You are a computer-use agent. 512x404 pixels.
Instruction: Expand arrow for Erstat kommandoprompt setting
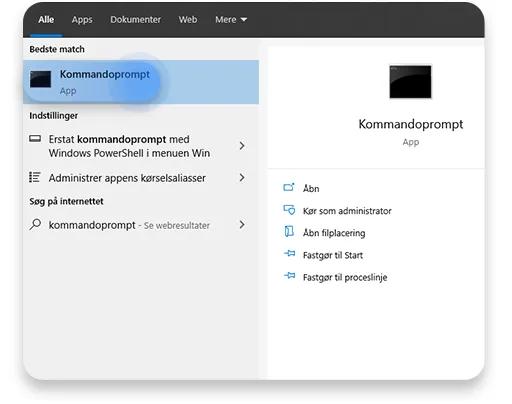tap(242, 146)
